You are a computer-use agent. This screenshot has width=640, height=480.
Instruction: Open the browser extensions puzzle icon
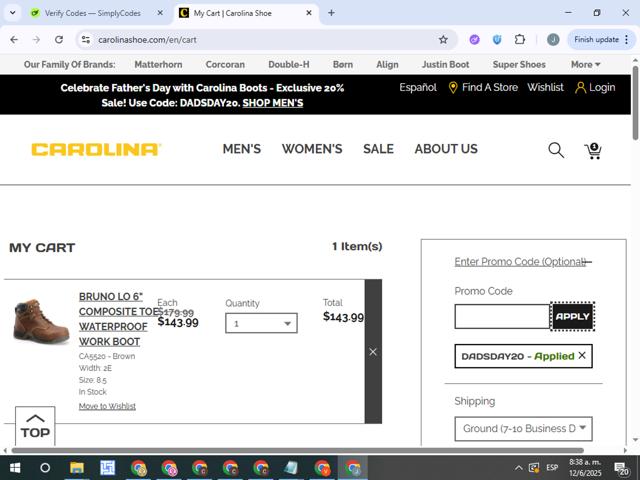520,40
